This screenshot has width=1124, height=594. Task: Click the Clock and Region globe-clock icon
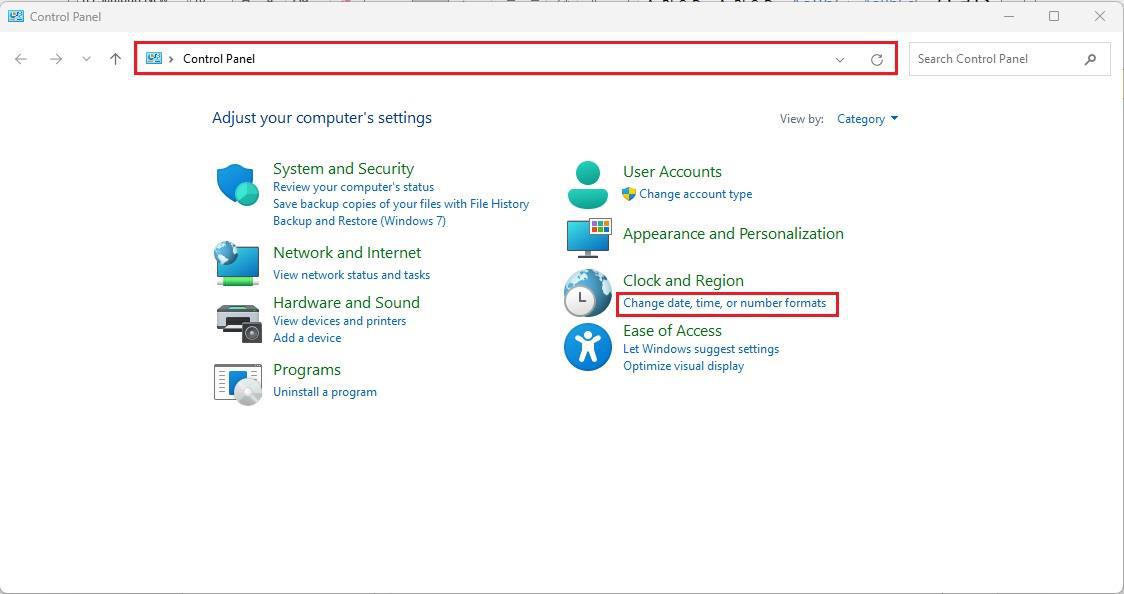click(587, 293)
